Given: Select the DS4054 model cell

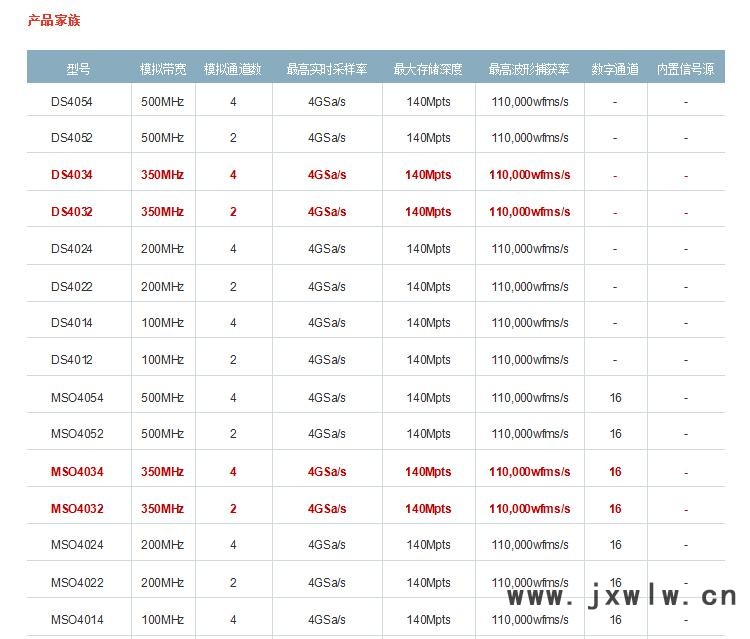Looking at the screenshot, I should click(72, 102).
